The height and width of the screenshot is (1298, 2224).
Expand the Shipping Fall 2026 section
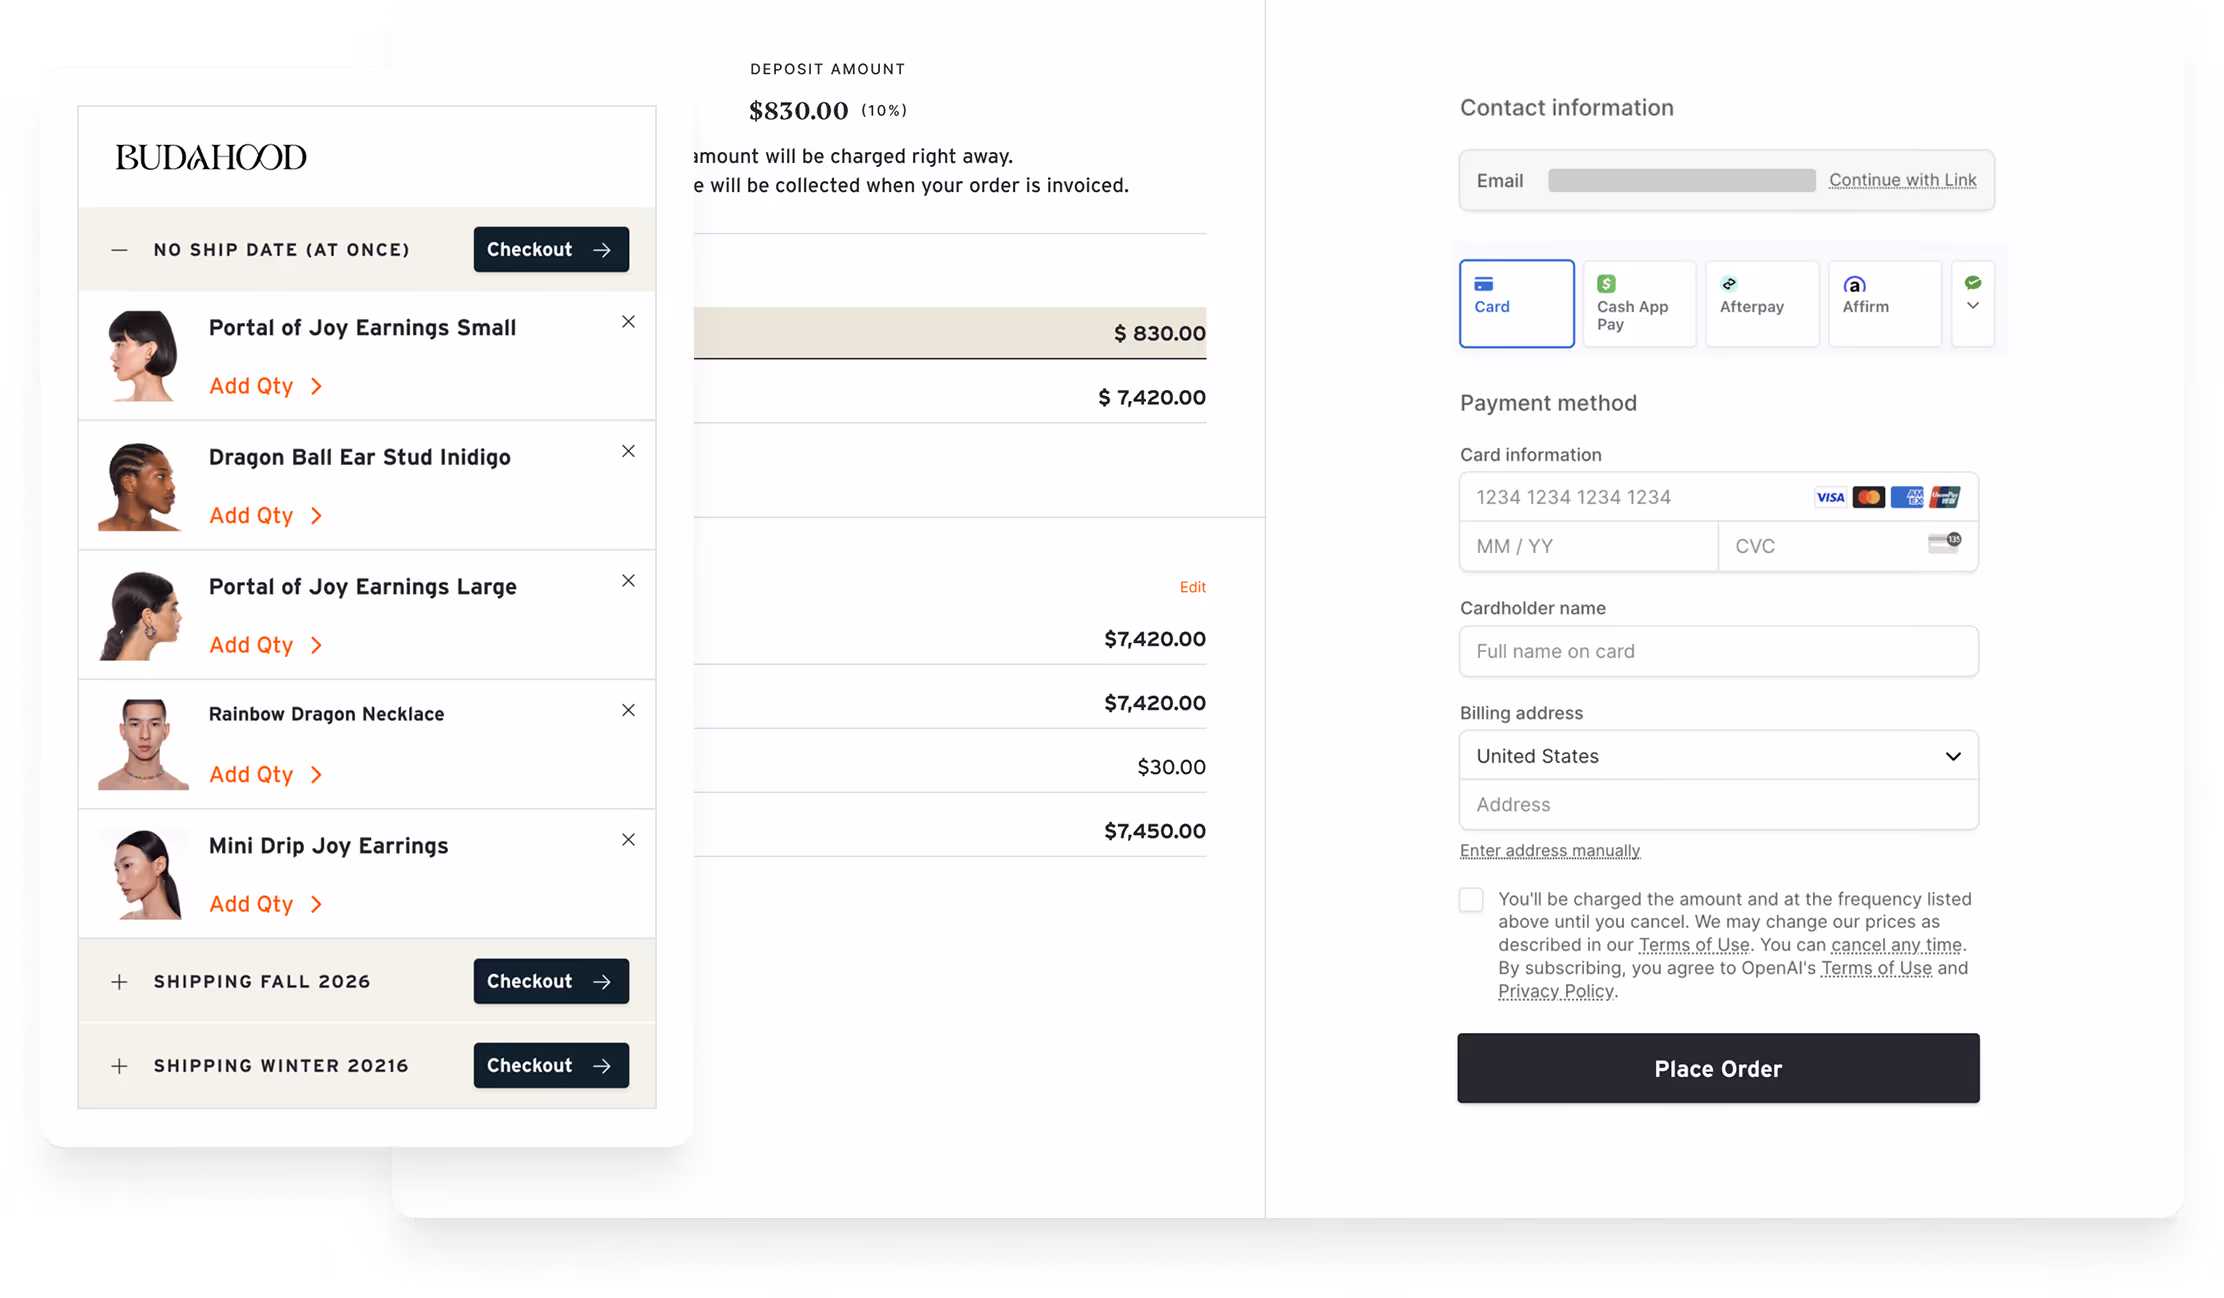pos(119,982)
